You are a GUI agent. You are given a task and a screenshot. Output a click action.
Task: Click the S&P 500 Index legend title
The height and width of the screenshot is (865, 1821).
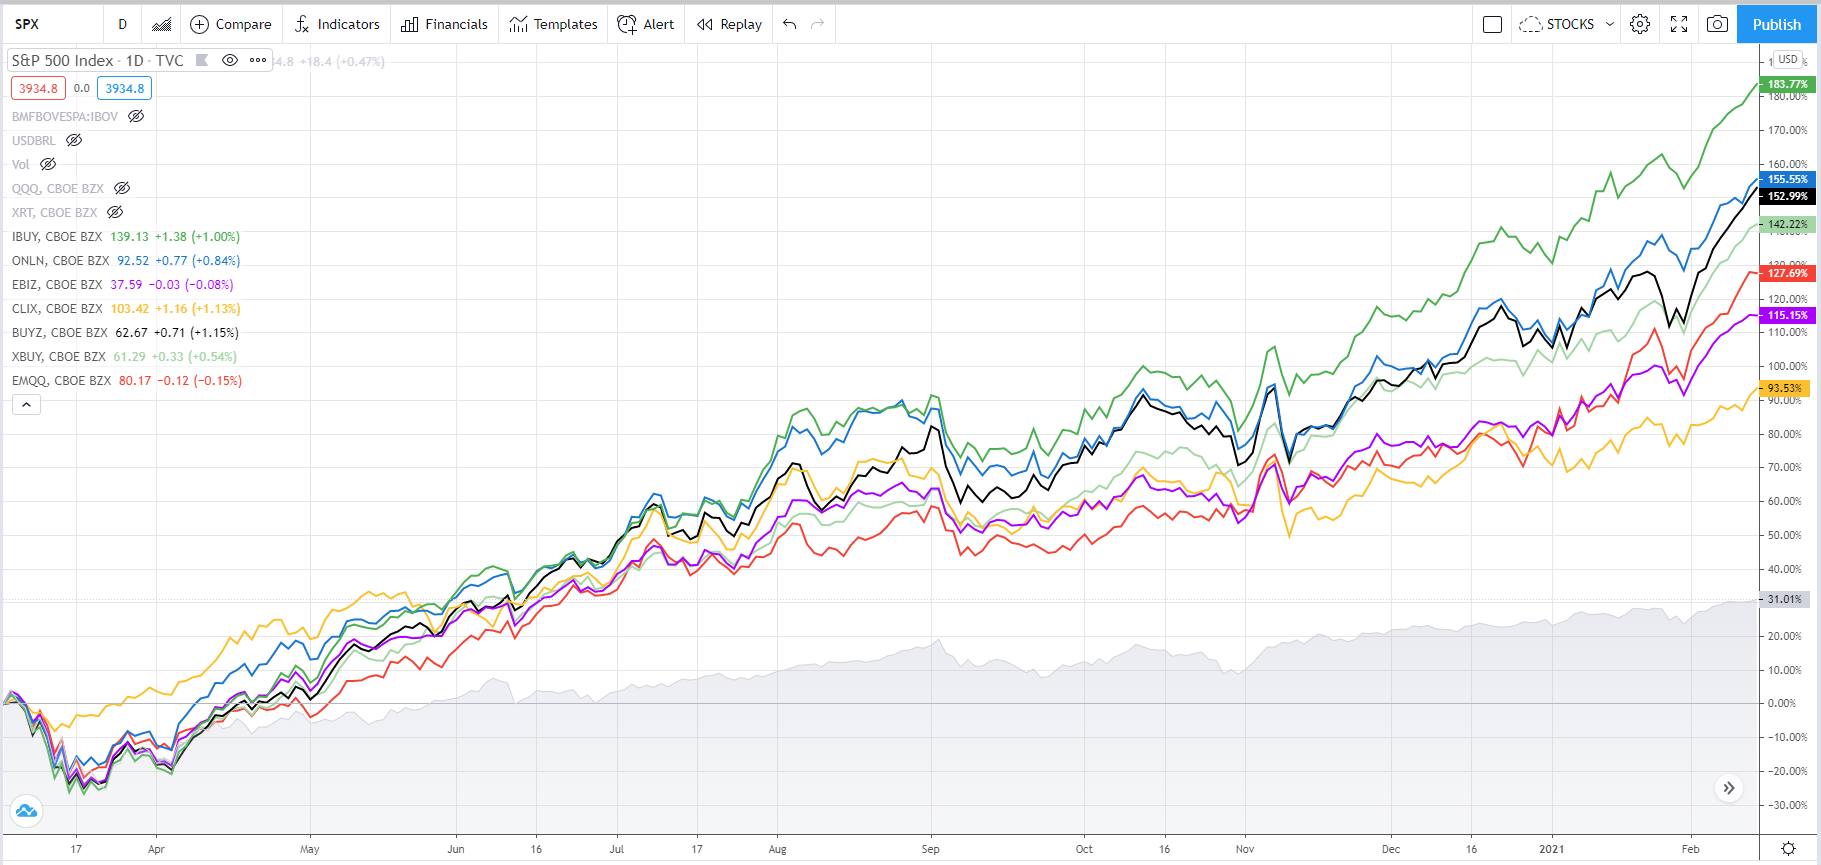tap(98, 60)
